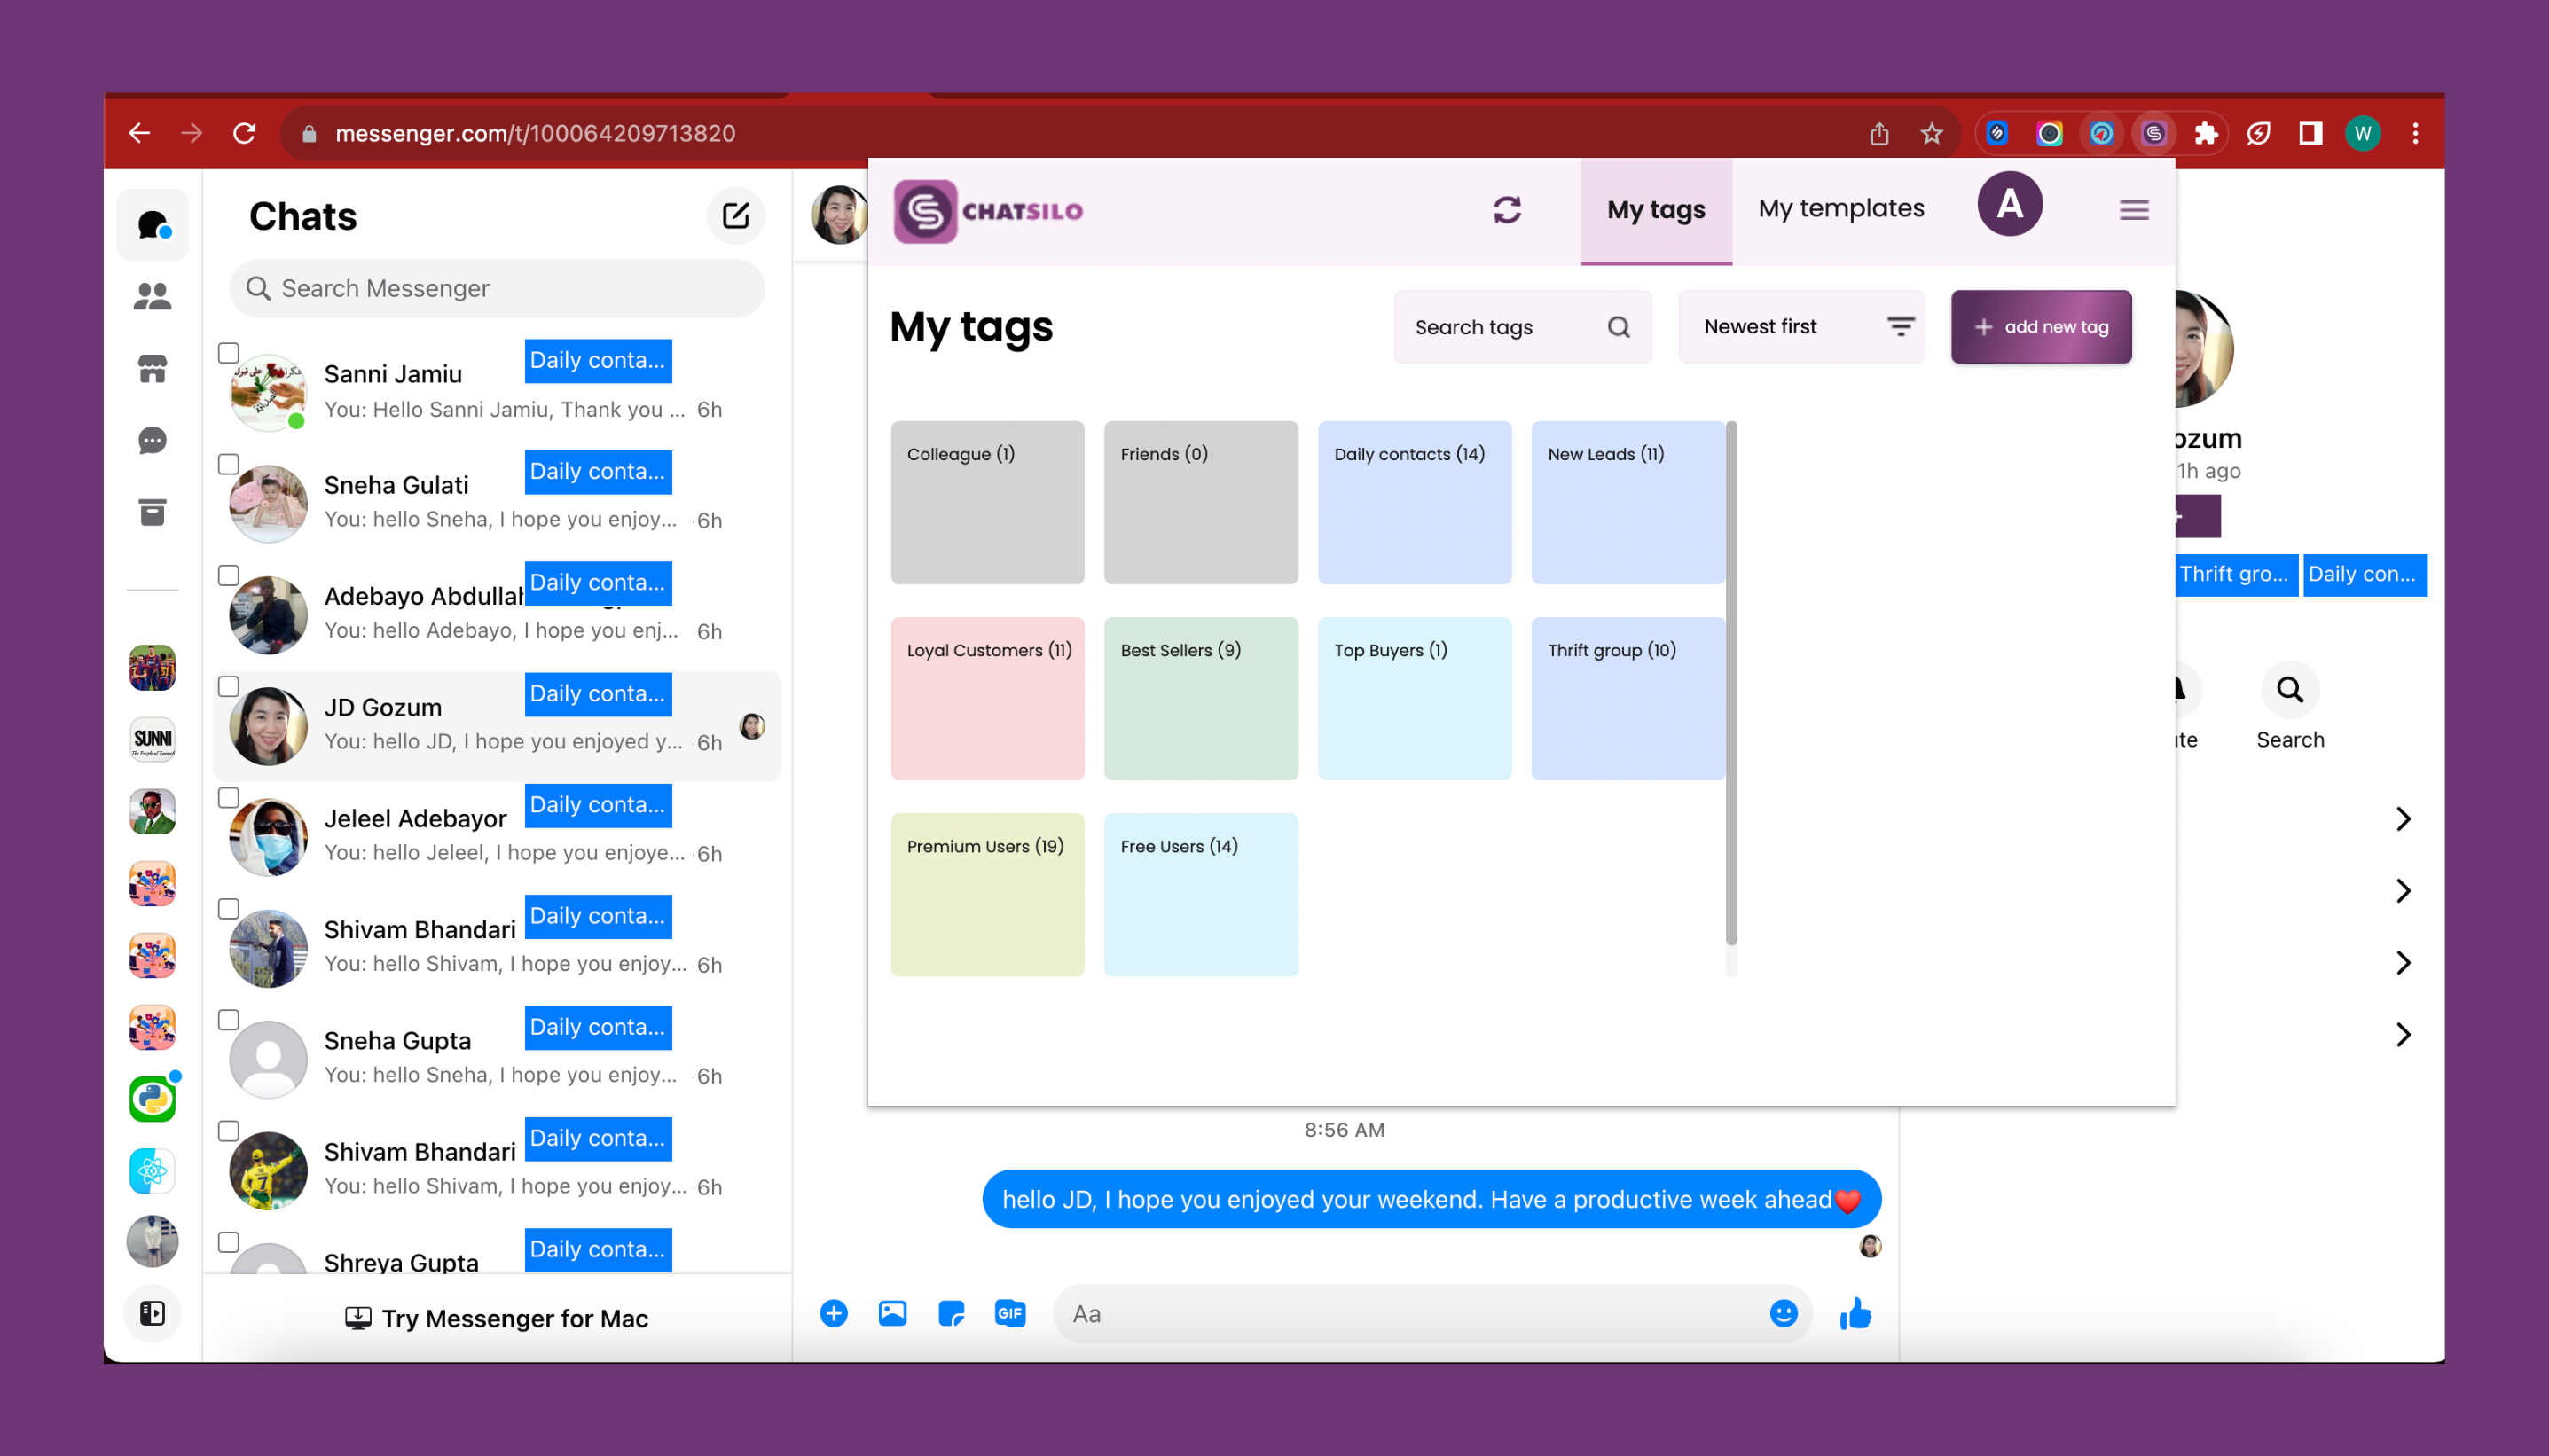Select the My tags tab

[1655, 210]
